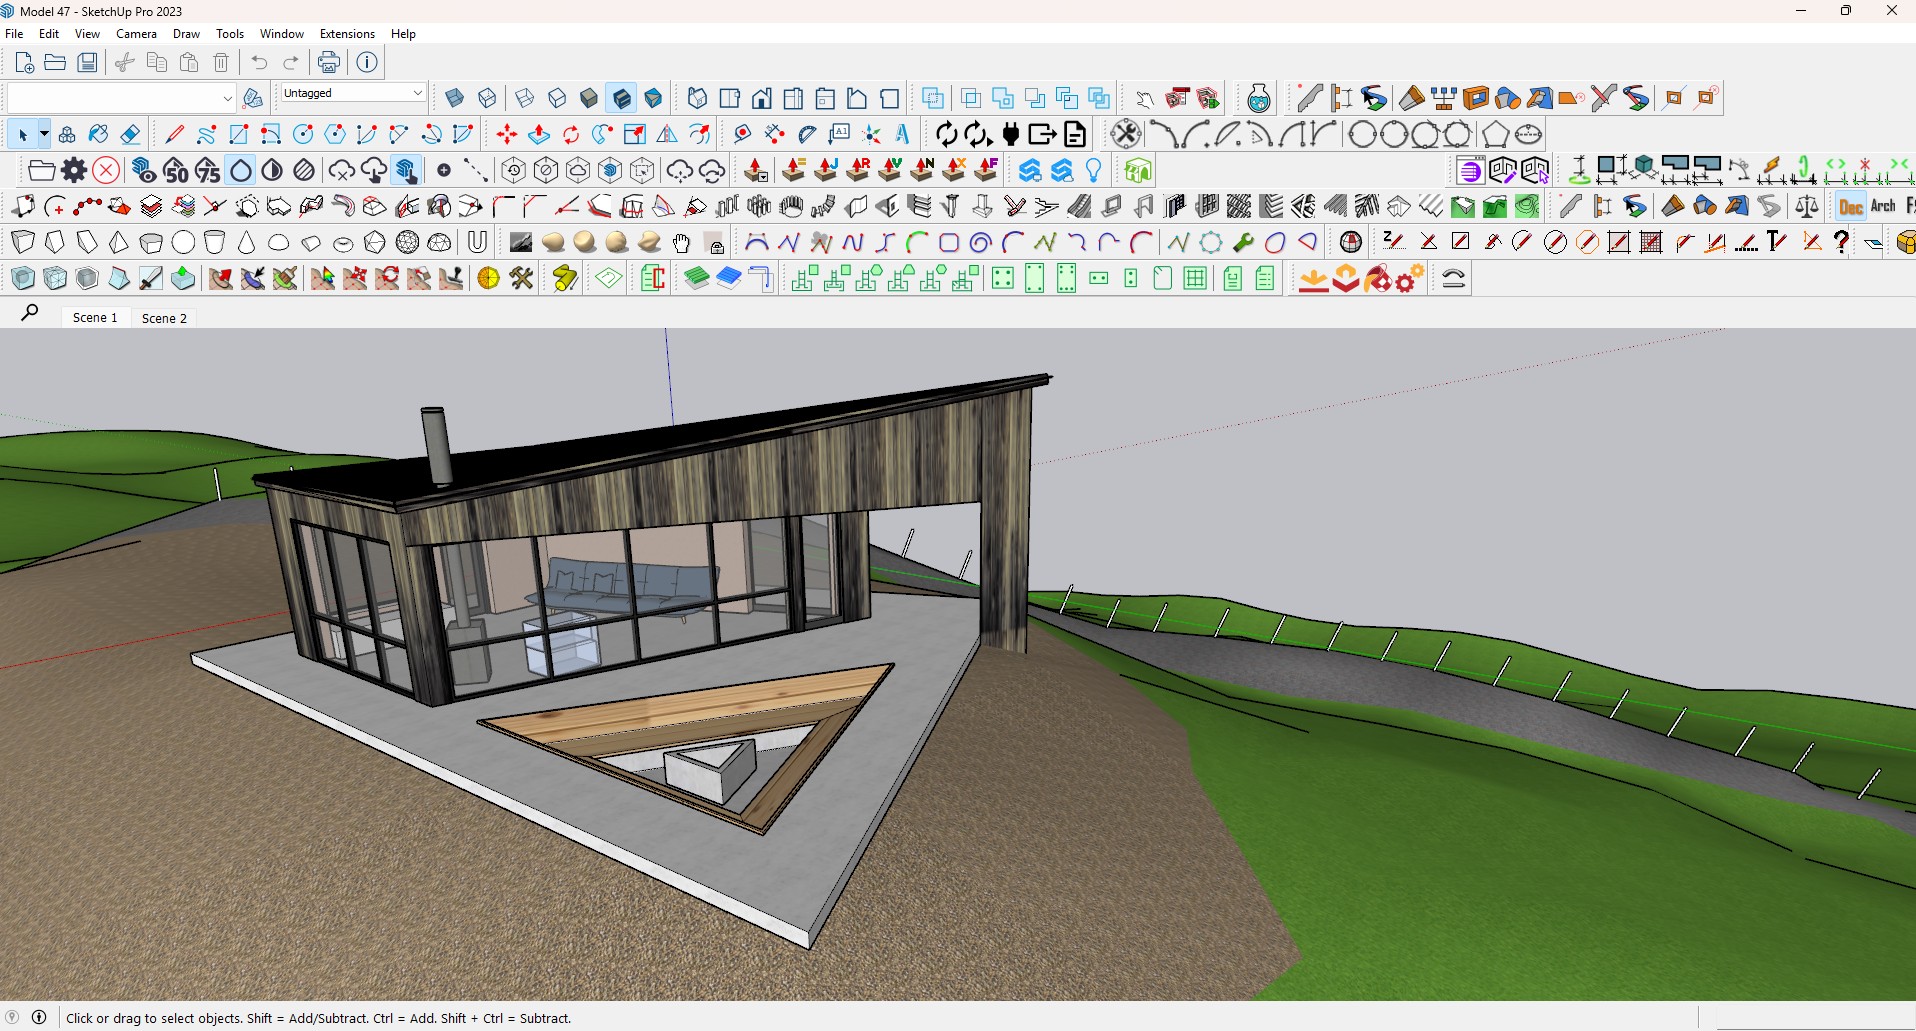Open the Camera menu
The image size is (1916, 1031).
pos(136,34)
